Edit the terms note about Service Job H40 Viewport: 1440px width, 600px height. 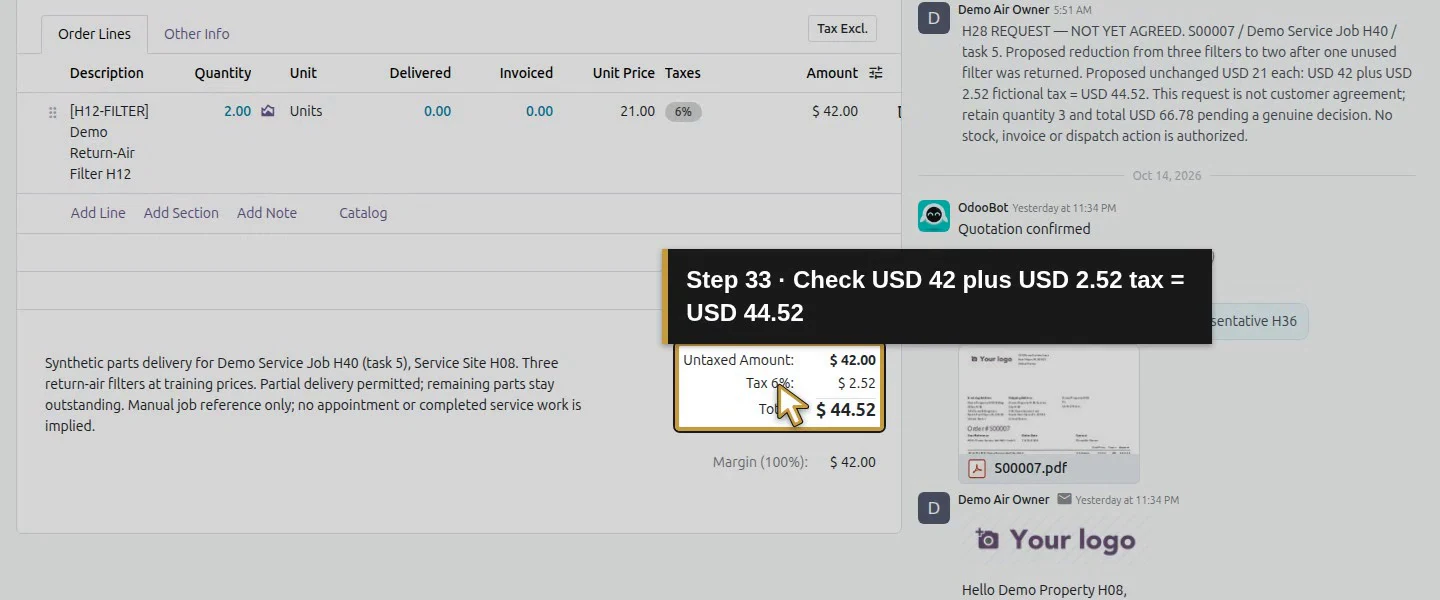pos(313,394)
